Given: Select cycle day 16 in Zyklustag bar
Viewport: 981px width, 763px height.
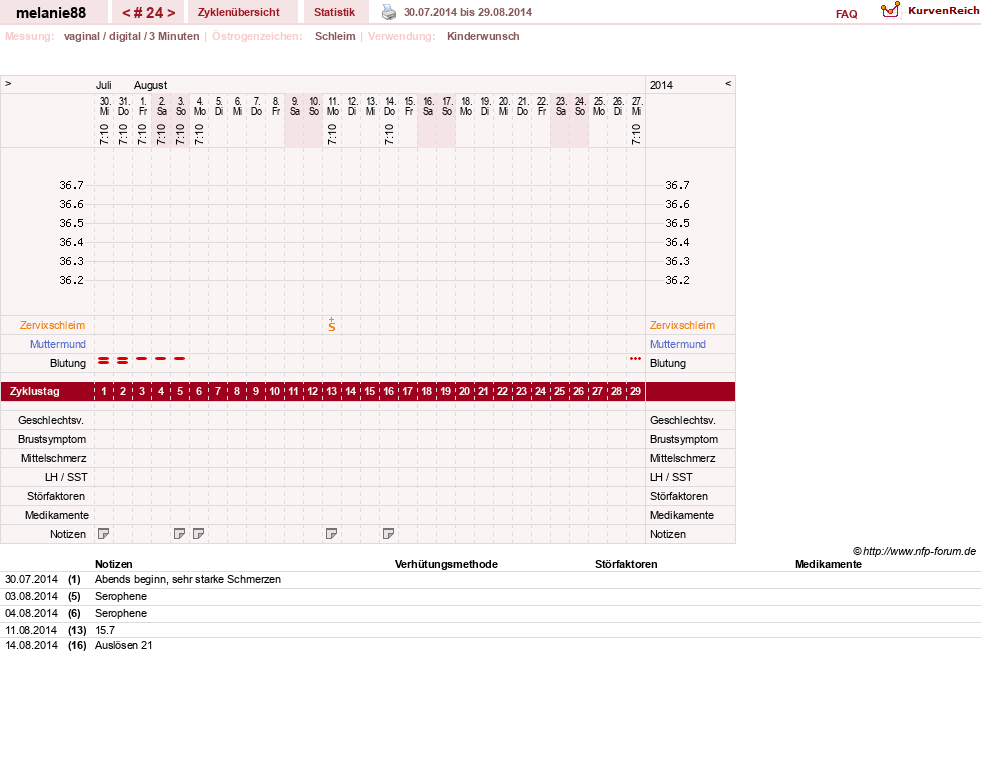Looking at the screenshot, I should (389, 392).
